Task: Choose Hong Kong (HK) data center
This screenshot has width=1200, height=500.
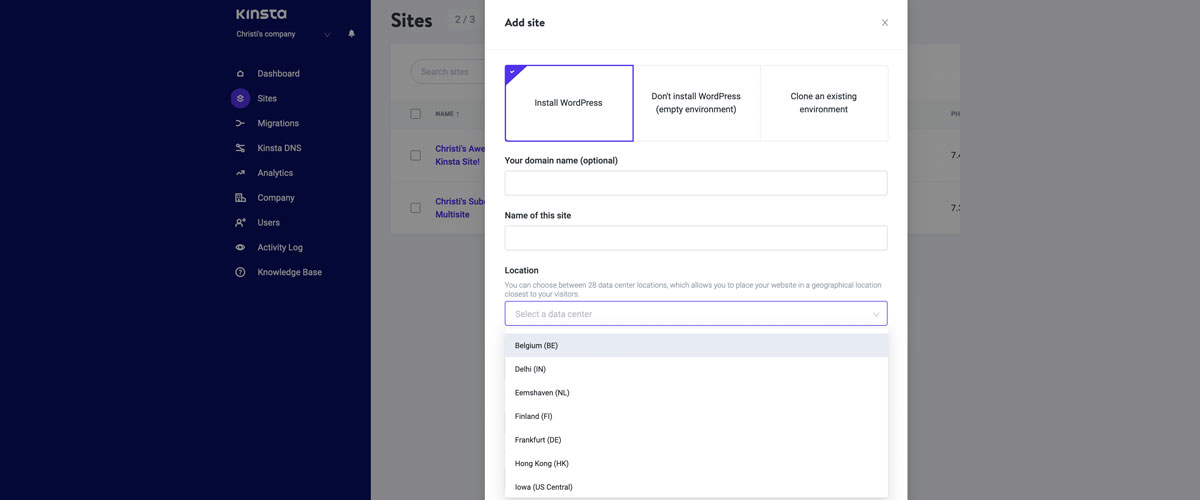Action: point(696,464)
